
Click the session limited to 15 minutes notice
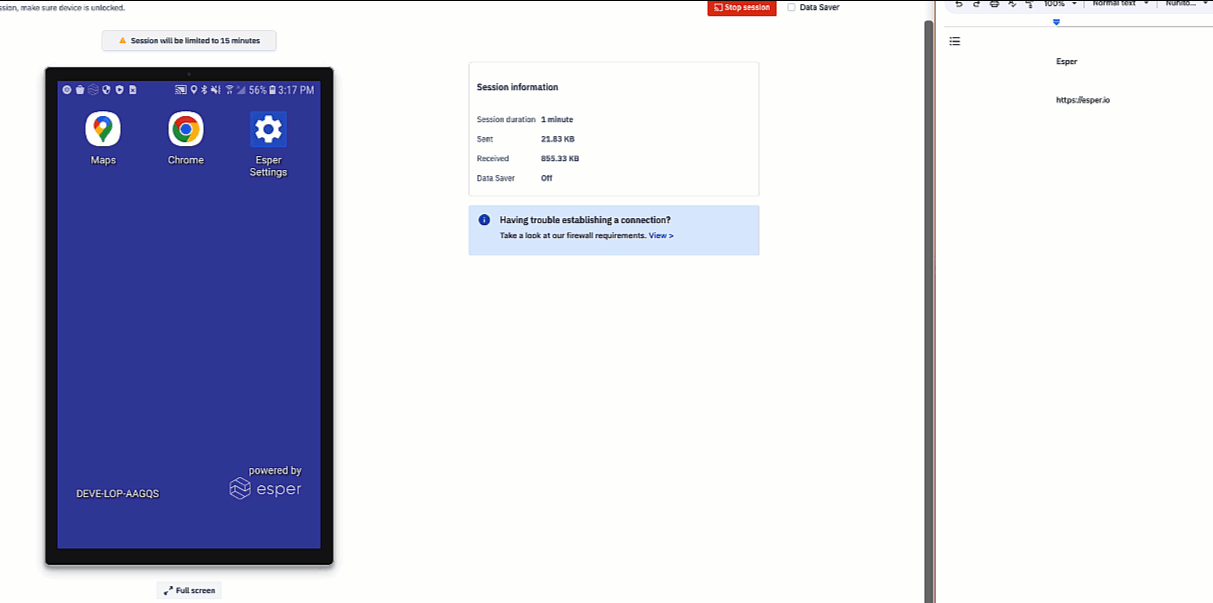[x=189, y=41]
